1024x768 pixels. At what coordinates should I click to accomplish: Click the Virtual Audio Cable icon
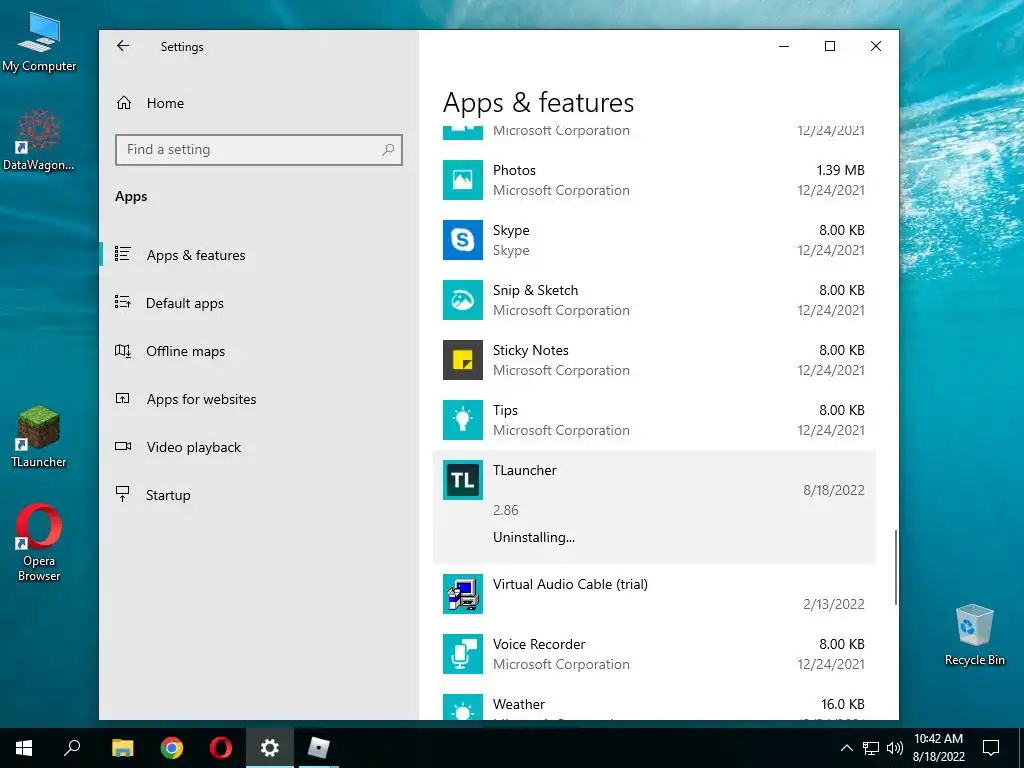coord(462,594)
